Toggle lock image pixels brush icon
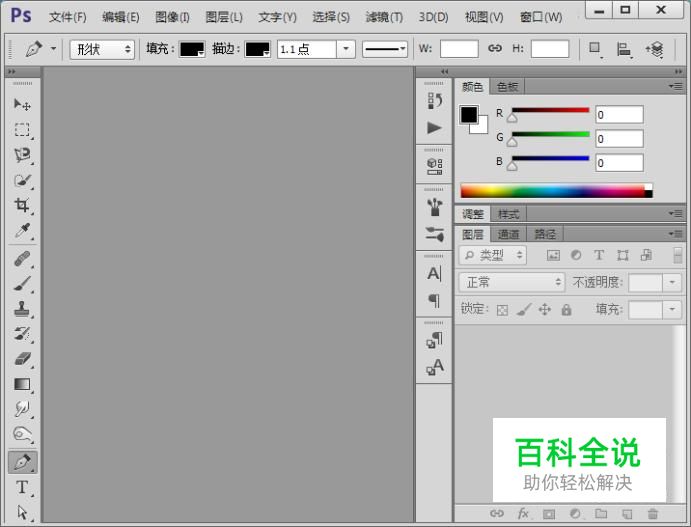 coord(524,310)
